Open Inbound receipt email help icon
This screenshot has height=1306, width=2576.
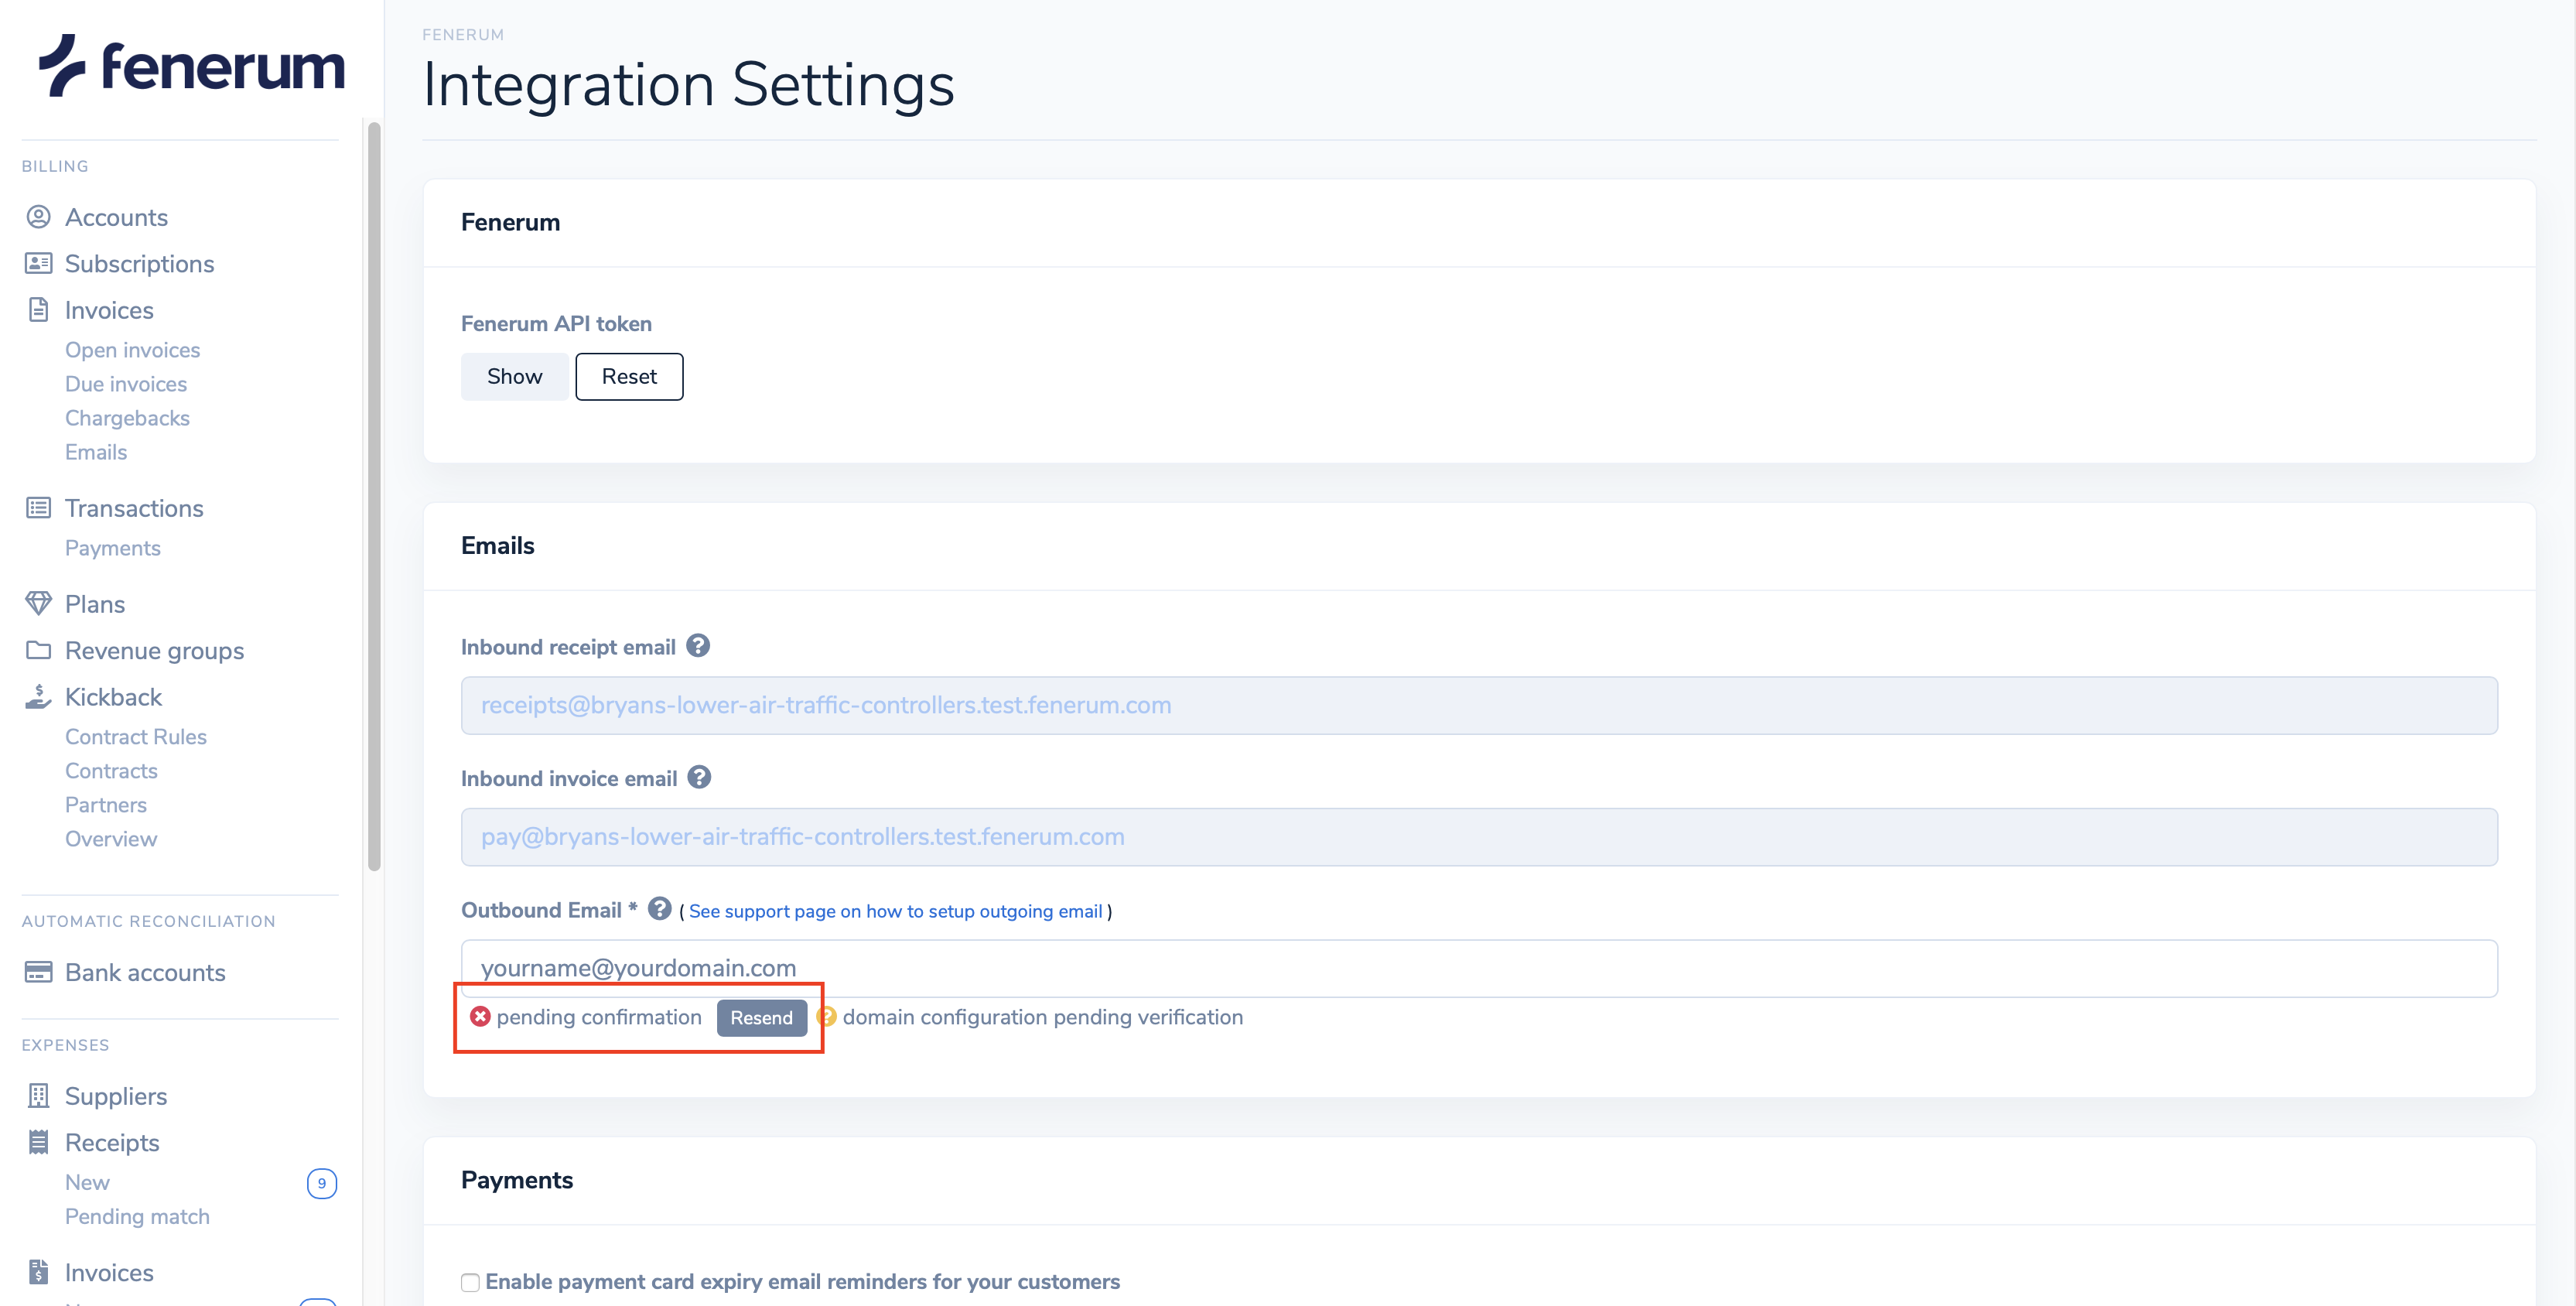[x=698, y=646]
